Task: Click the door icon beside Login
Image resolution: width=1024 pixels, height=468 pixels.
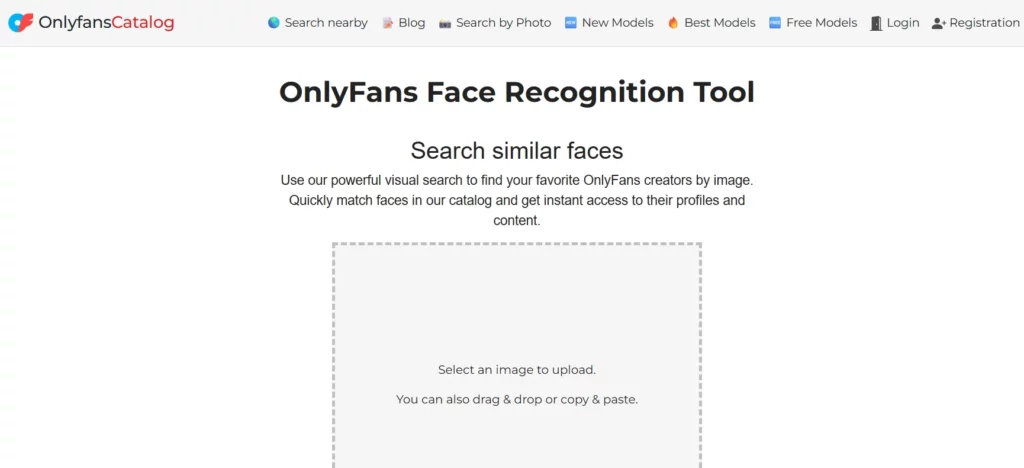Action: click(x=876, y=23)
